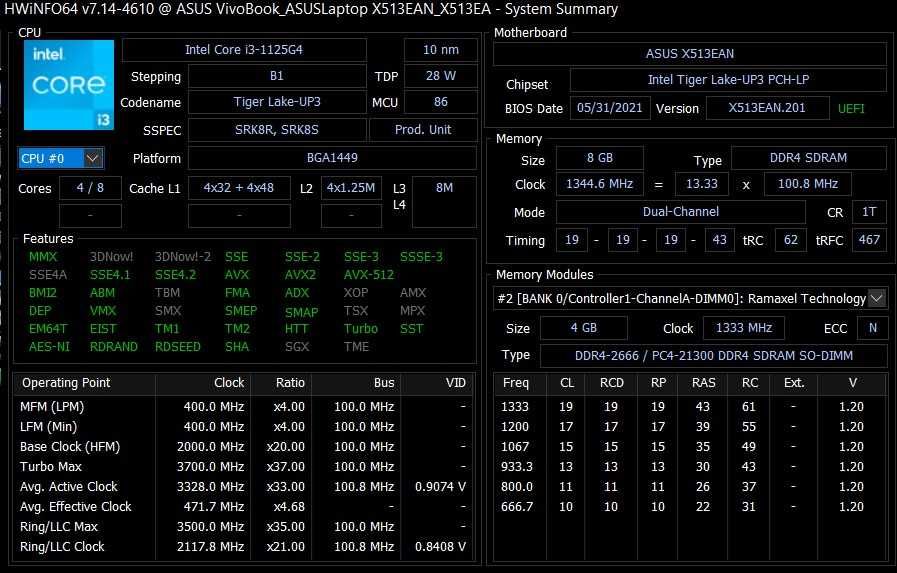The image size is (897, 573).
Task: Click the AVX-512 feature flag
Action: (x=369, y=275)
